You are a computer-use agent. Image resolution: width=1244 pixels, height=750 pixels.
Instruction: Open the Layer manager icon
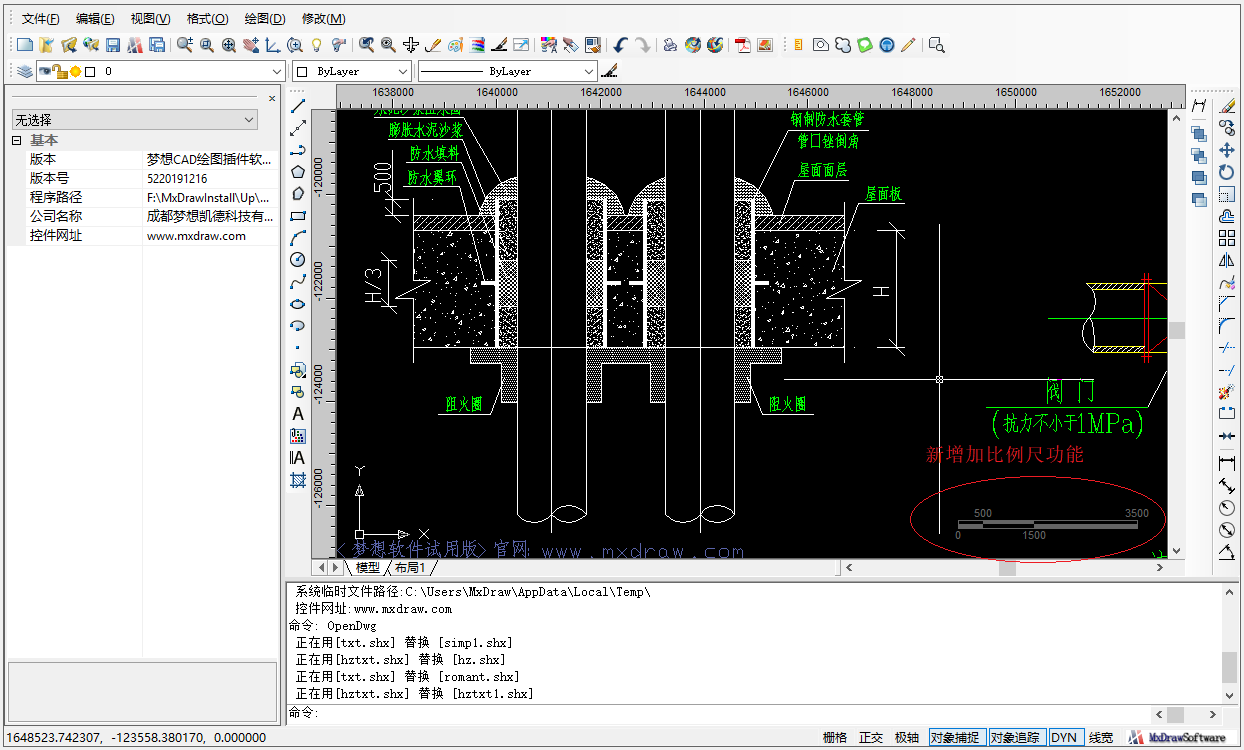pos(25,71)
